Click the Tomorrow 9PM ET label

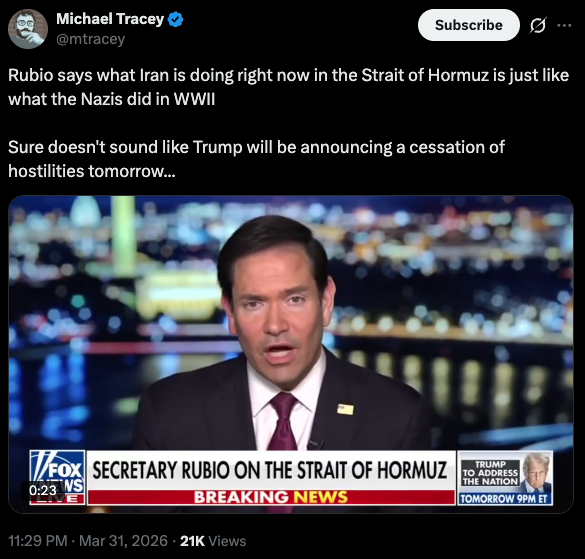(504, 499)
